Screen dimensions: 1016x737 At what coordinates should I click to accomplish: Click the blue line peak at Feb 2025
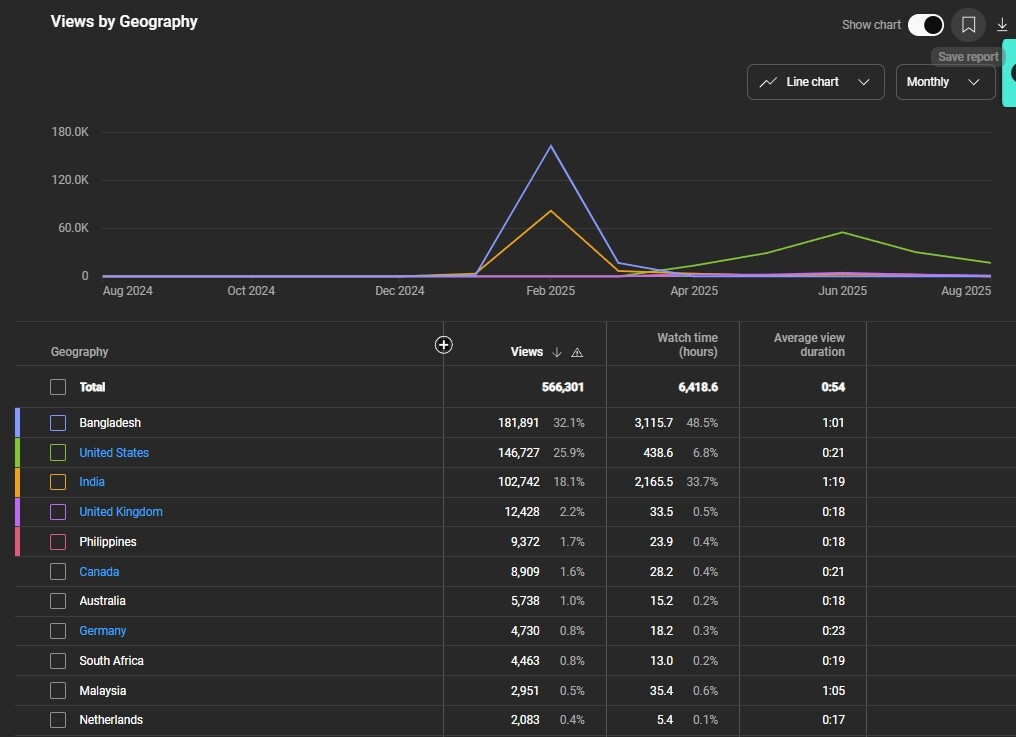550,146
